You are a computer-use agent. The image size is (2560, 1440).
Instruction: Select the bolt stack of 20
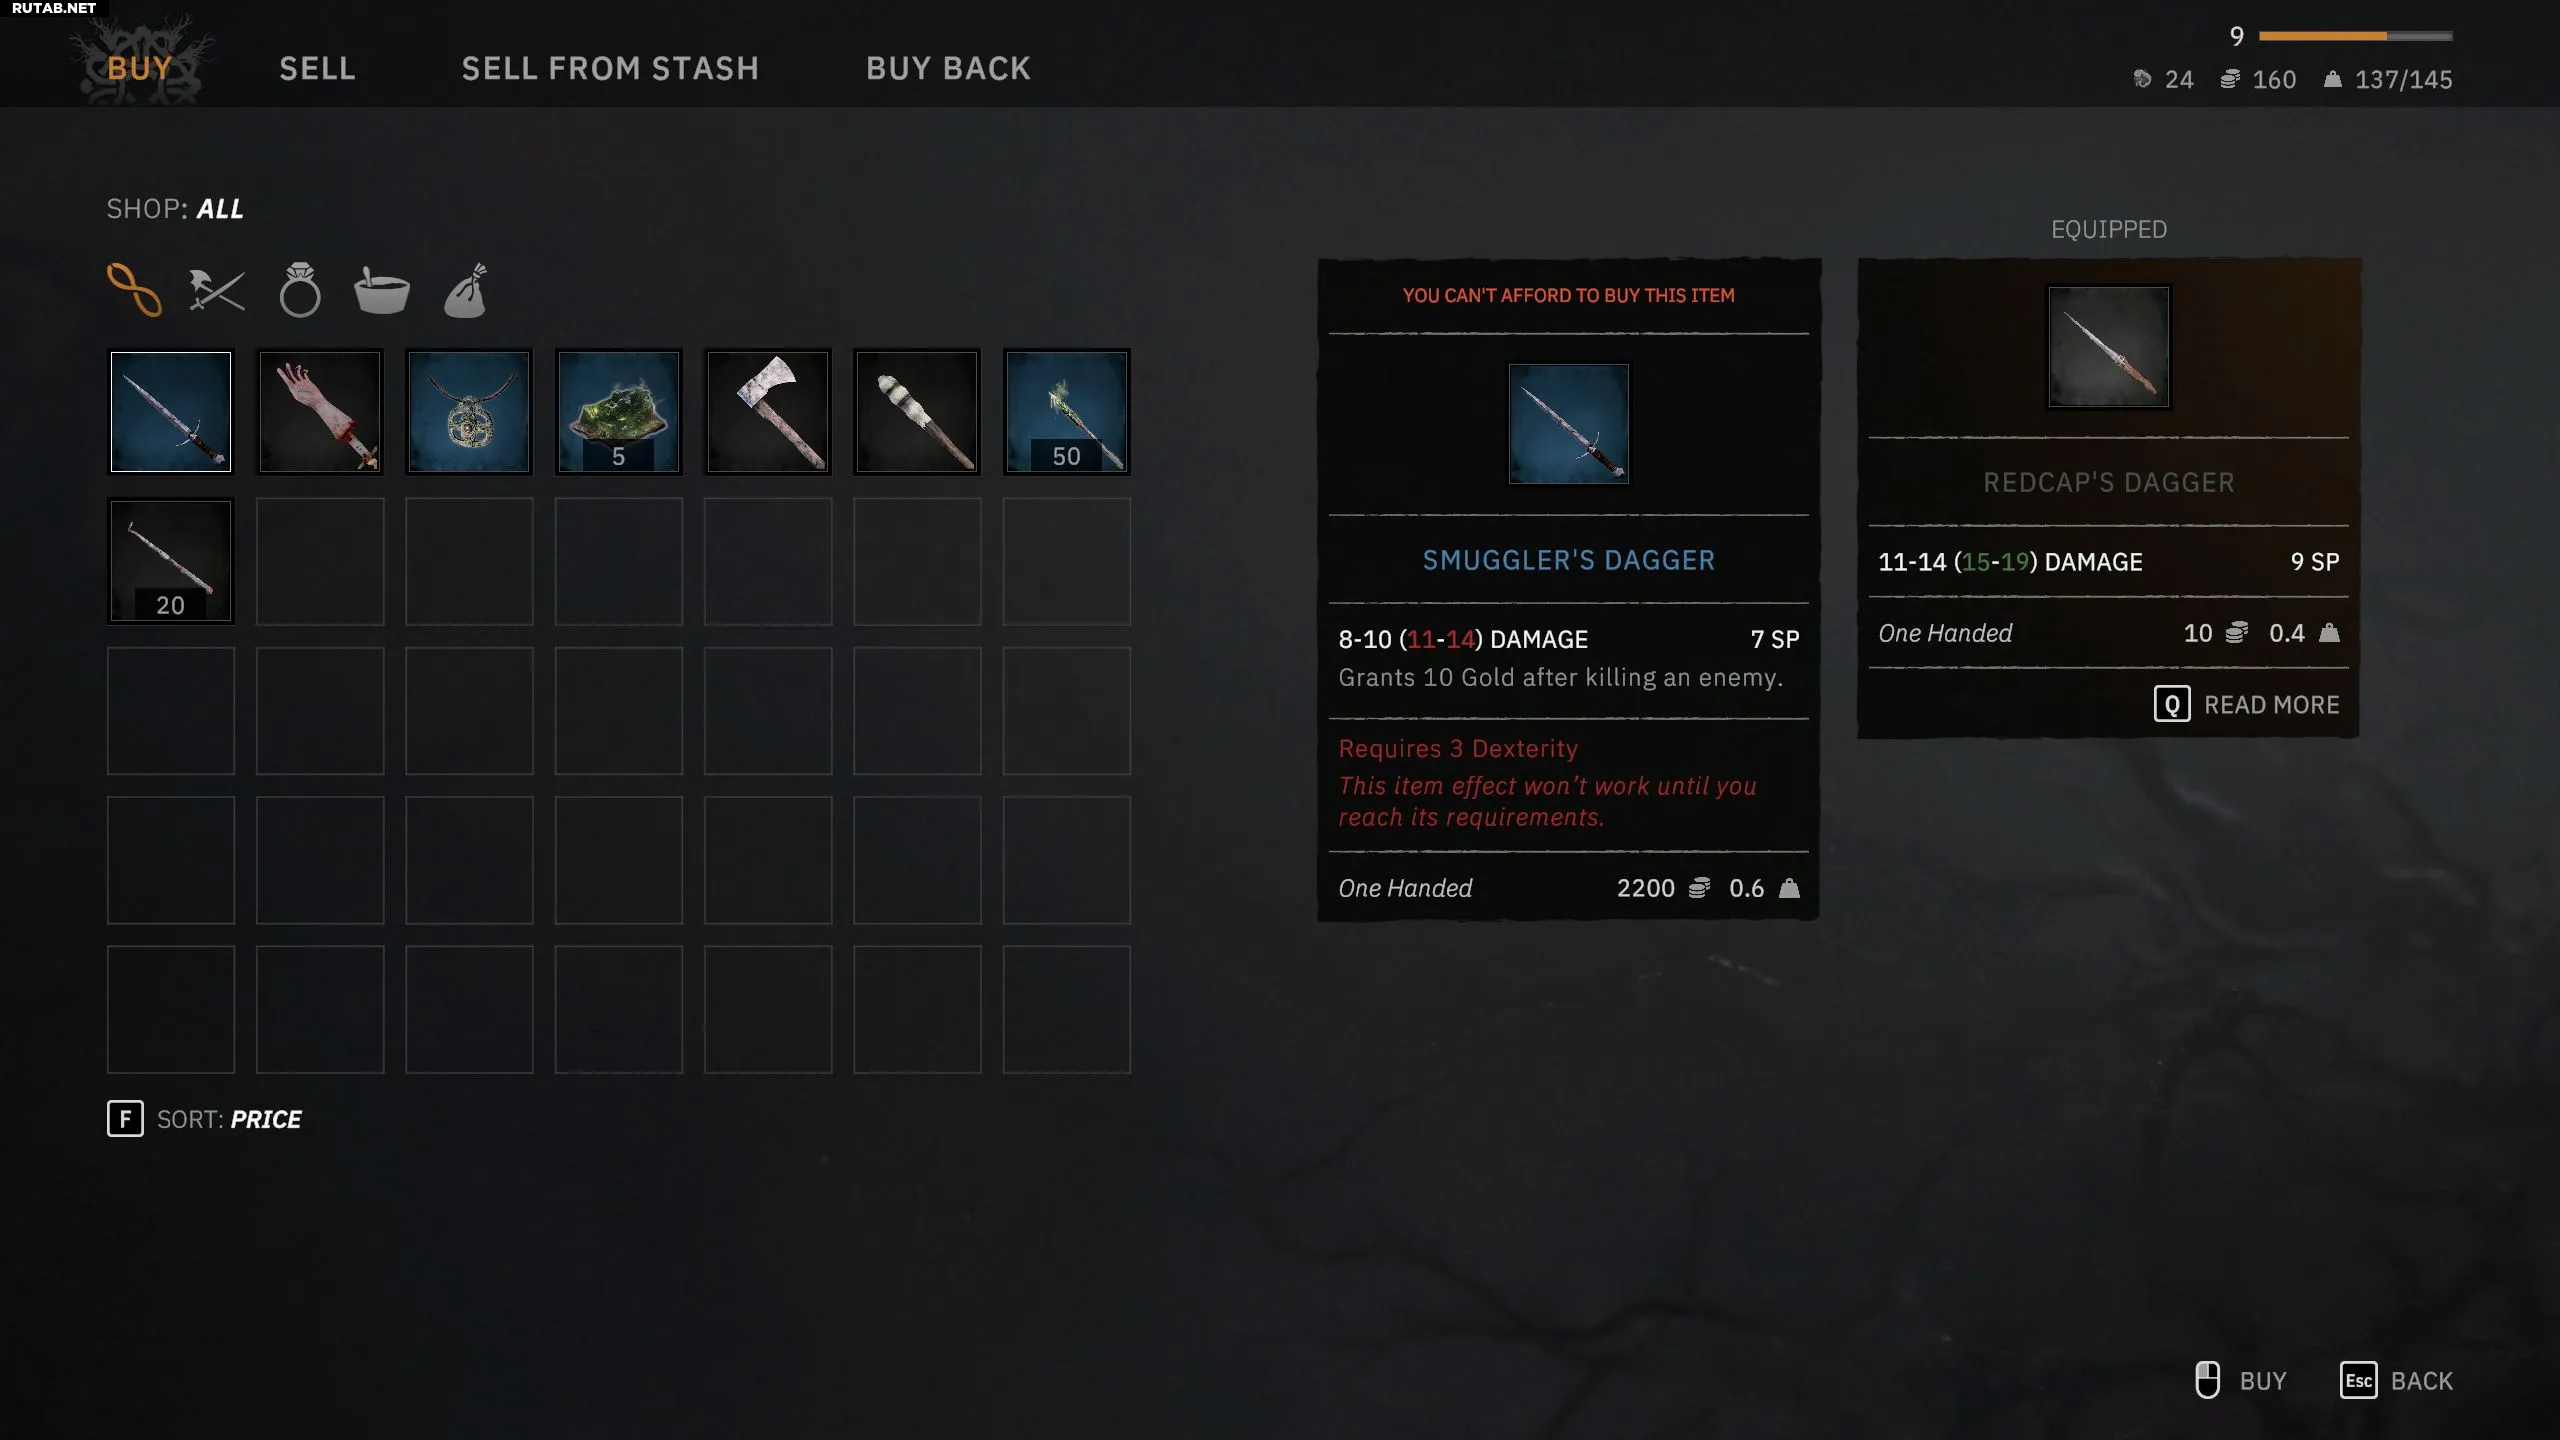coord(171,561)
